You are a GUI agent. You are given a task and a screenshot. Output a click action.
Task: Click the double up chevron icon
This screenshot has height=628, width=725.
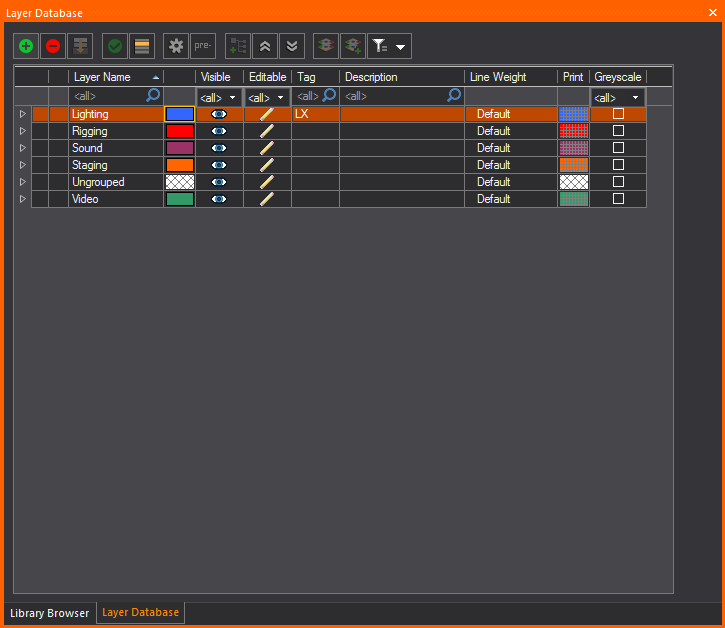(265, 46)
